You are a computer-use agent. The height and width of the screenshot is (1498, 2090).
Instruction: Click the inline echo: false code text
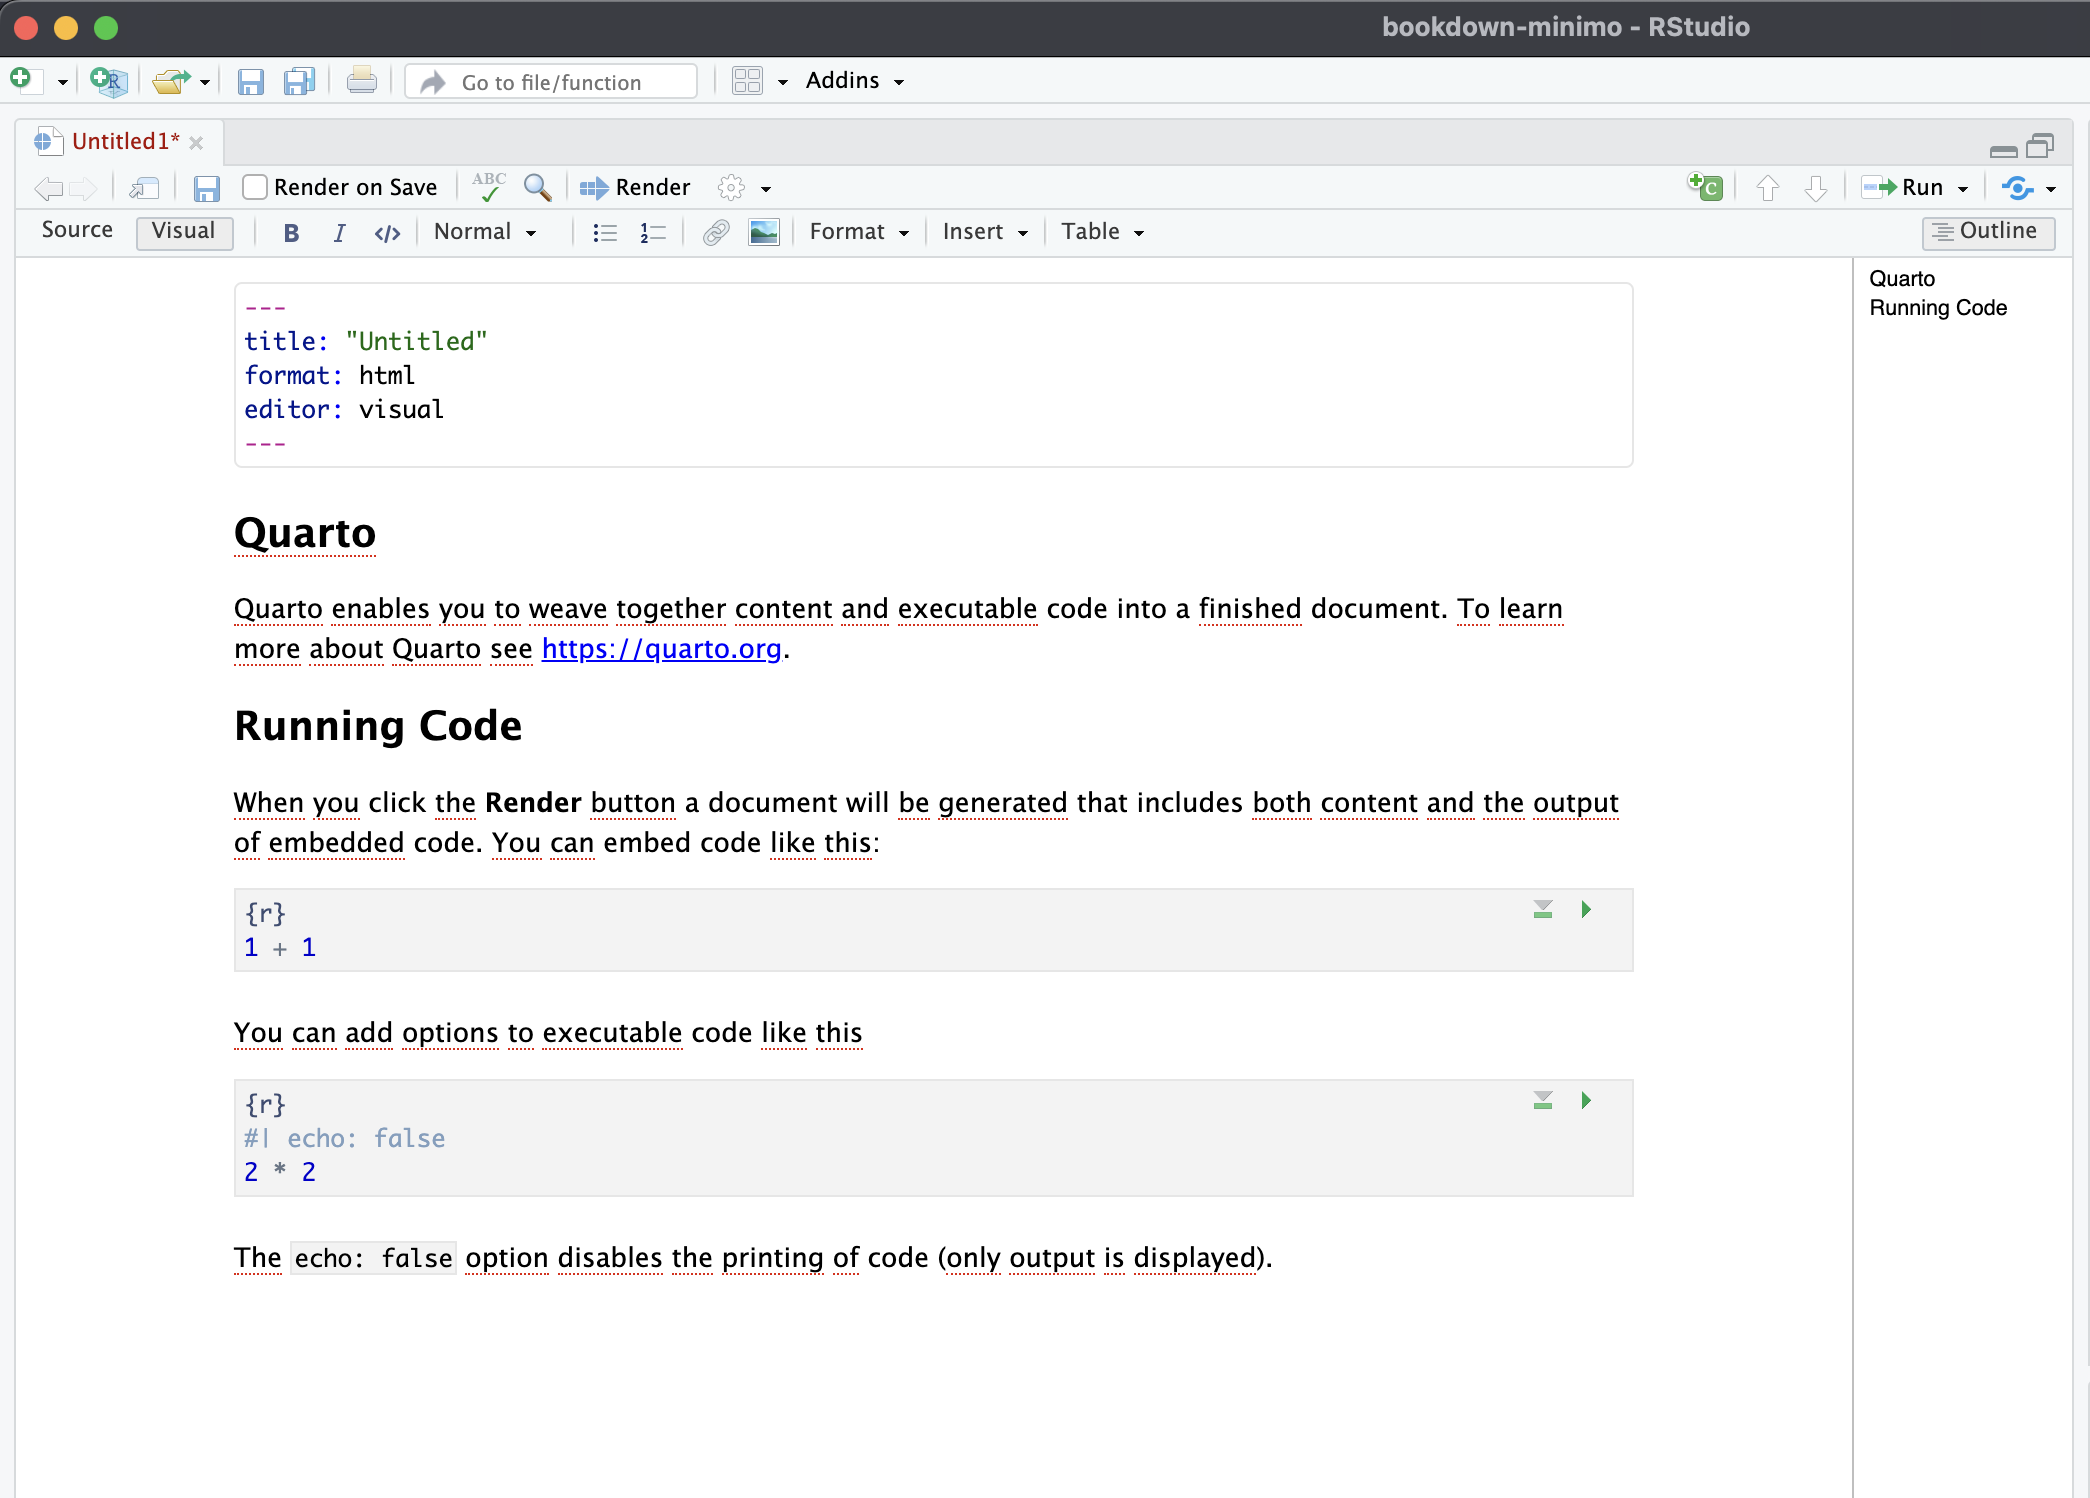tap(373, 1258)
